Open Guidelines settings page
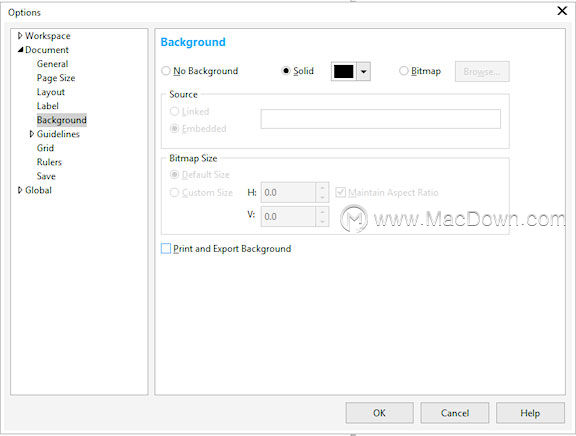This screenshot has height=436, width=576. 58,134
